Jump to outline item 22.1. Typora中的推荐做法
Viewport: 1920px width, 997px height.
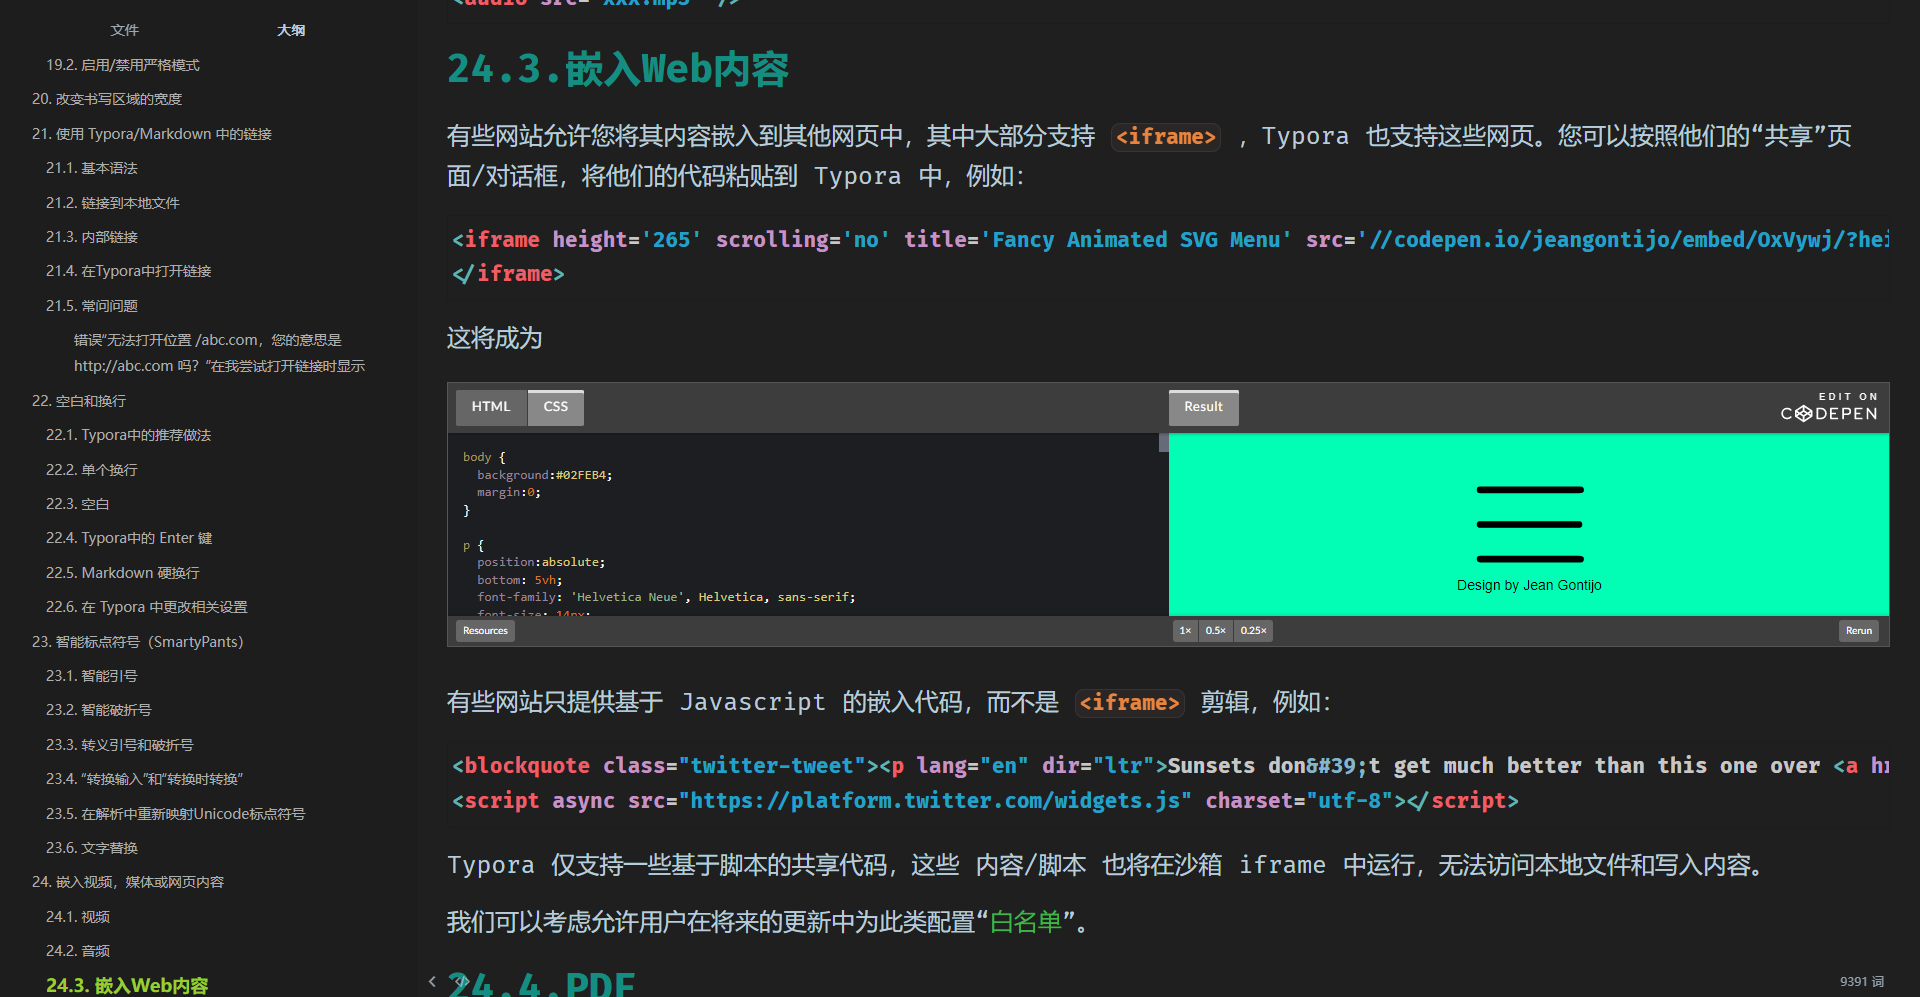point(129,435)
